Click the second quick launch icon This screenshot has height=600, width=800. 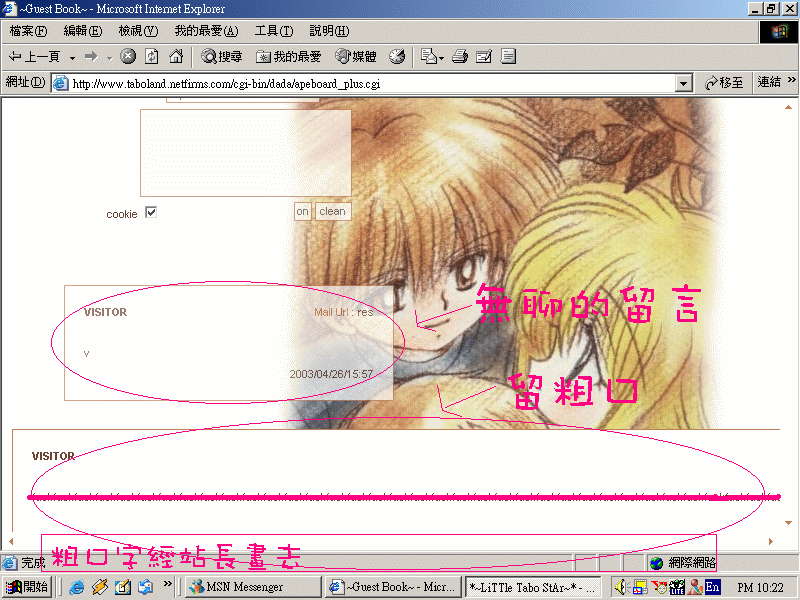pyautogui.click(x=100, y=587)
